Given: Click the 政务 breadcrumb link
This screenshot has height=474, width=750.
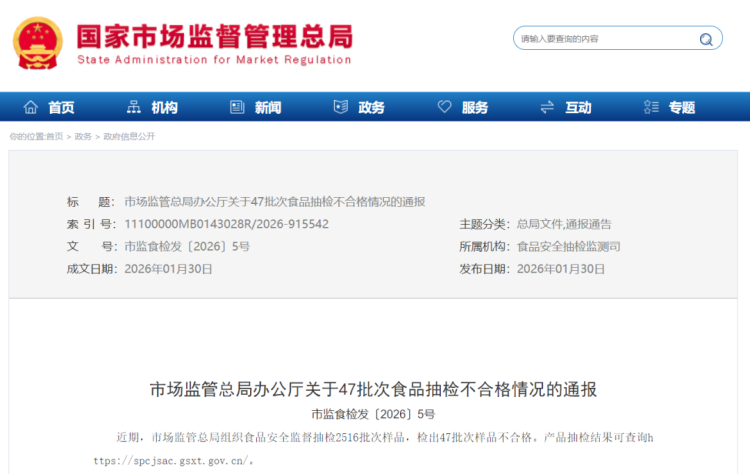Looking at the screenshot, I should (x=83, y=136).
